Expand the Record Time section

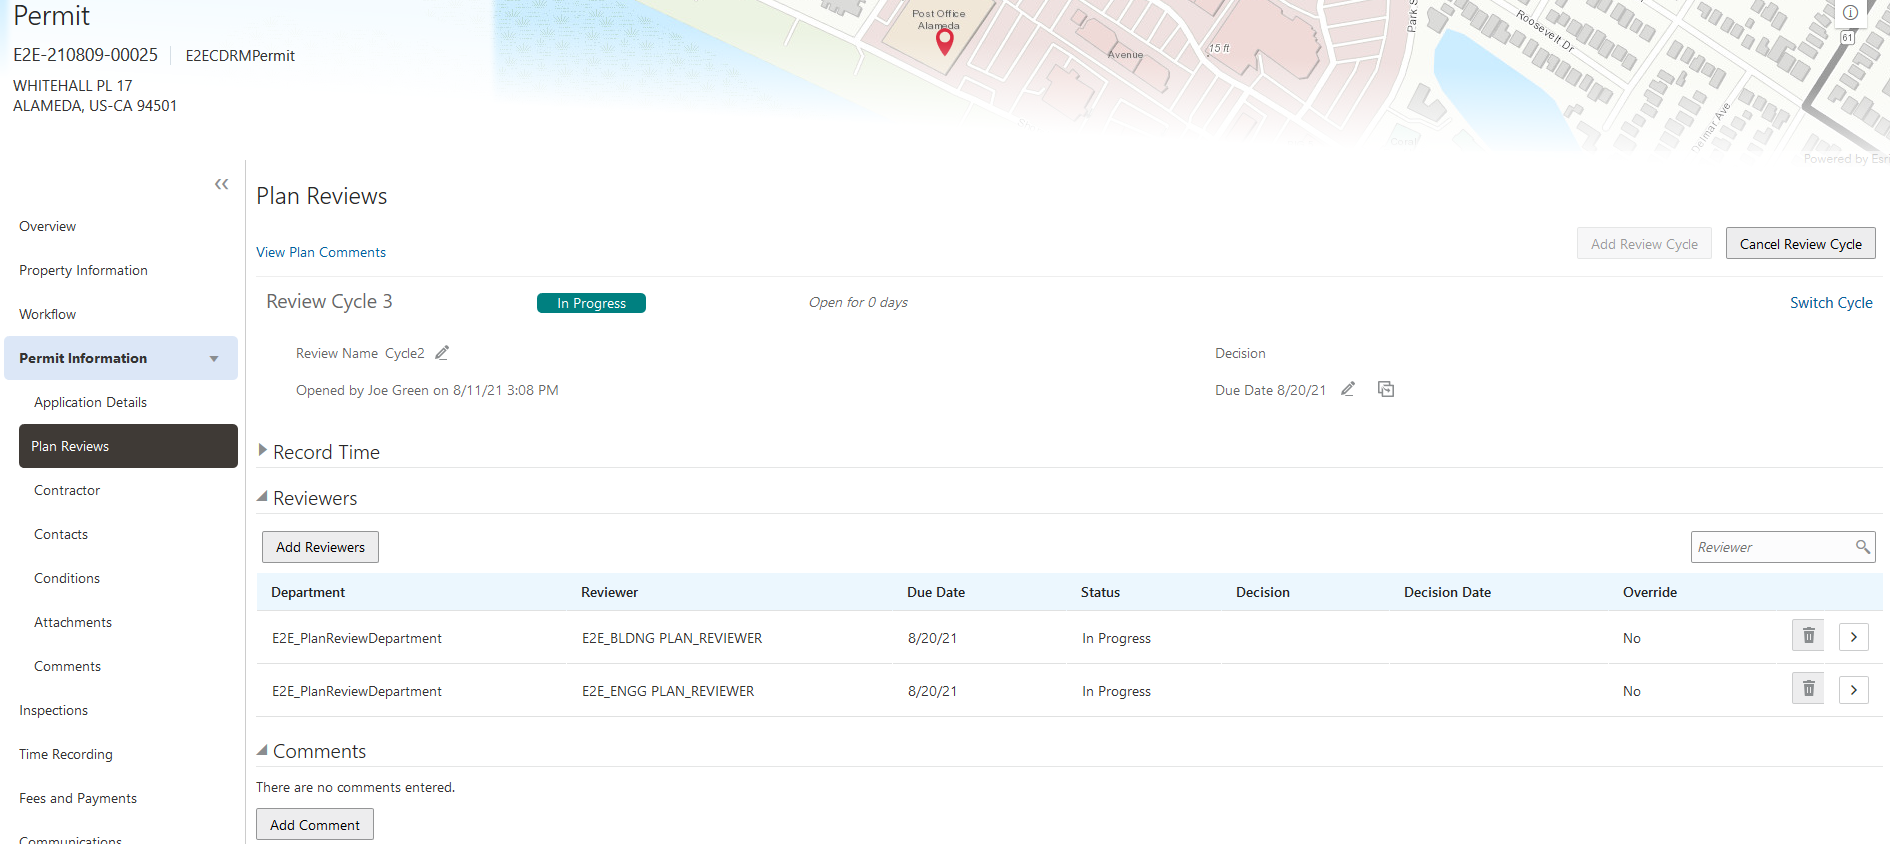tap(262, 451)
